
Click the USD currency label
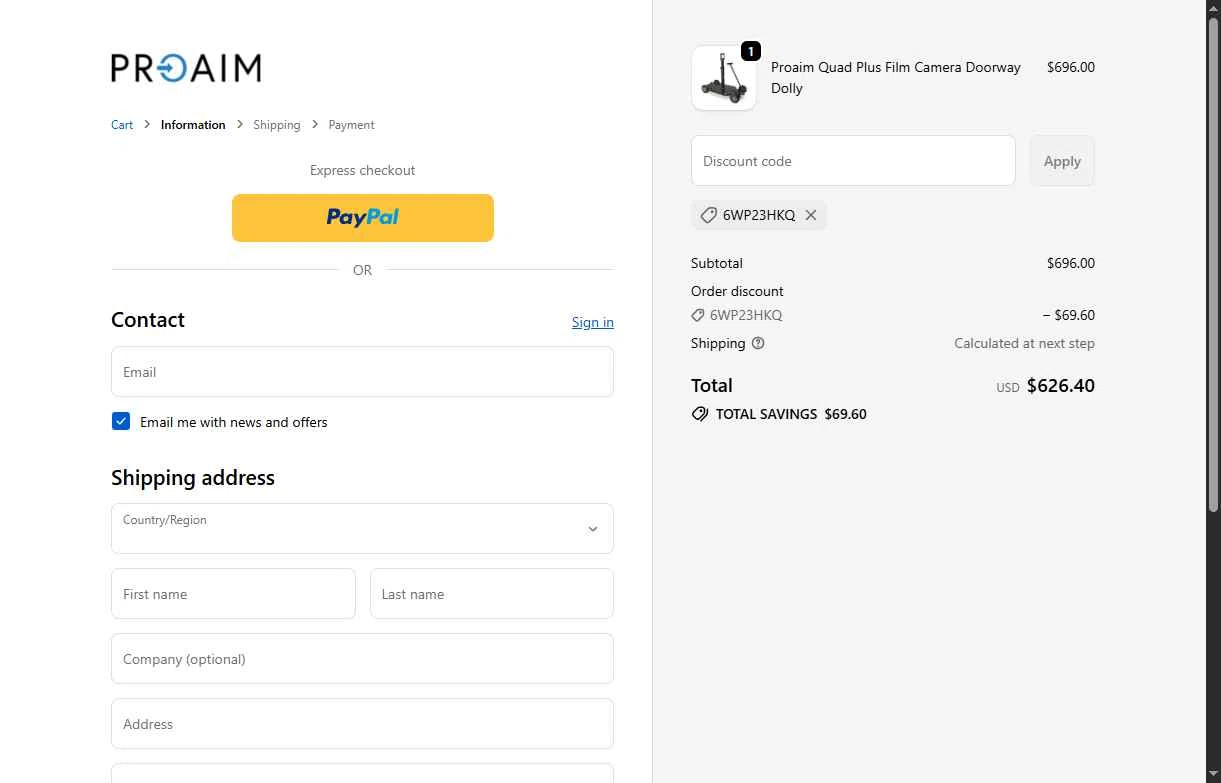[1008, 388]
